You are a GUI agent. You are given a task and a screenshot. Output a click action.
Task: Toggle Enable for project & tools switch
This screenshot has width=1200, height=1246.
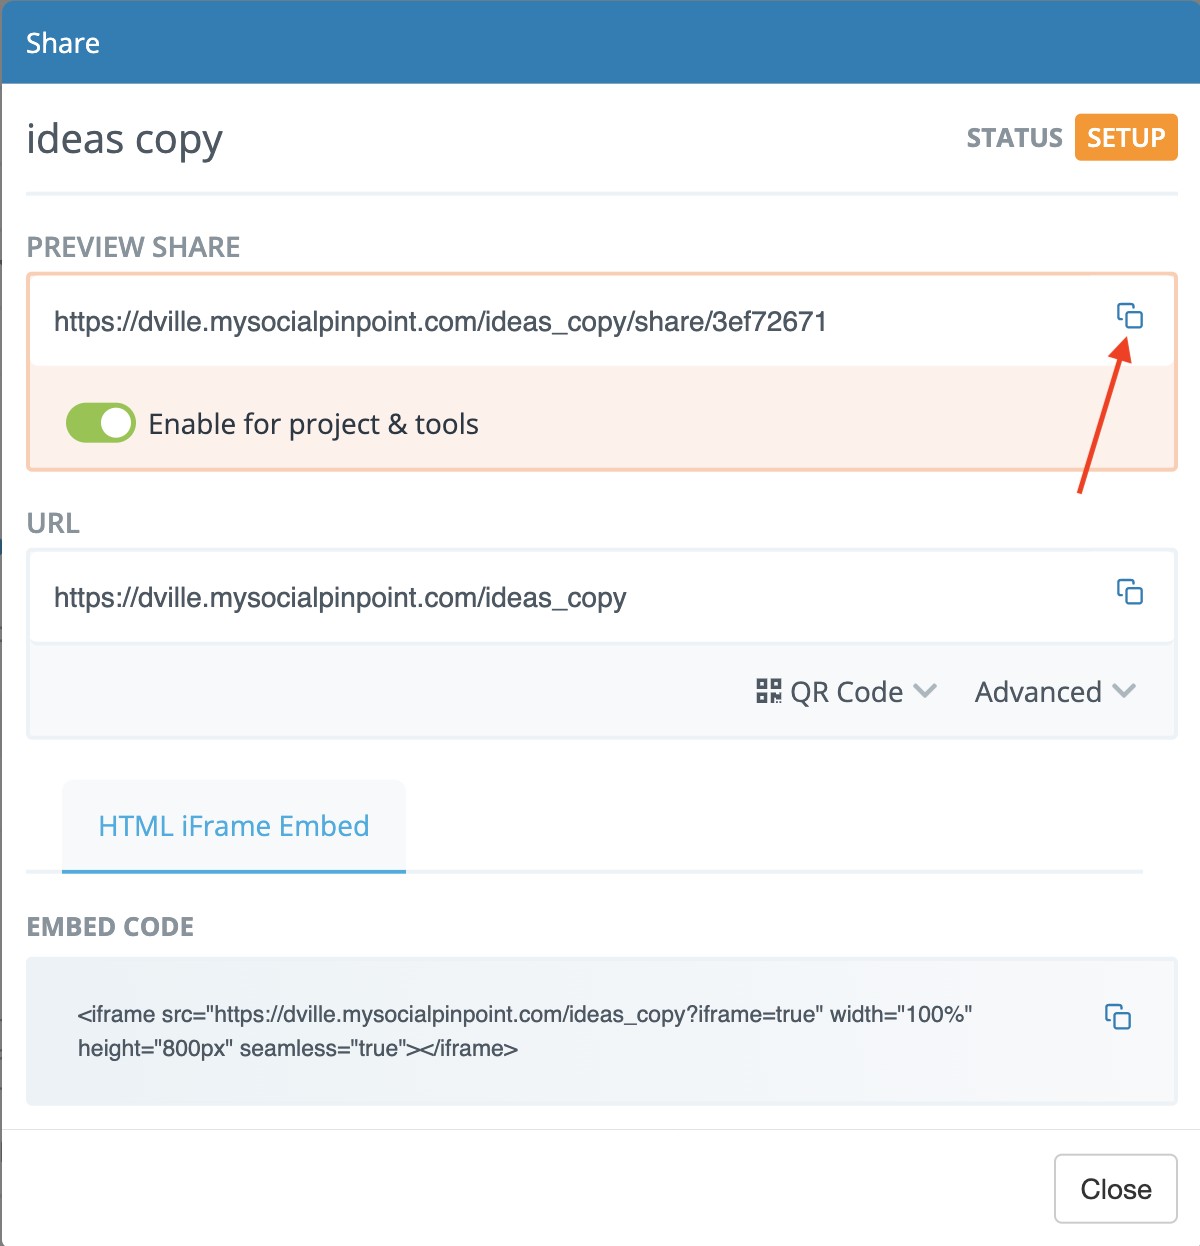point(100,423)
